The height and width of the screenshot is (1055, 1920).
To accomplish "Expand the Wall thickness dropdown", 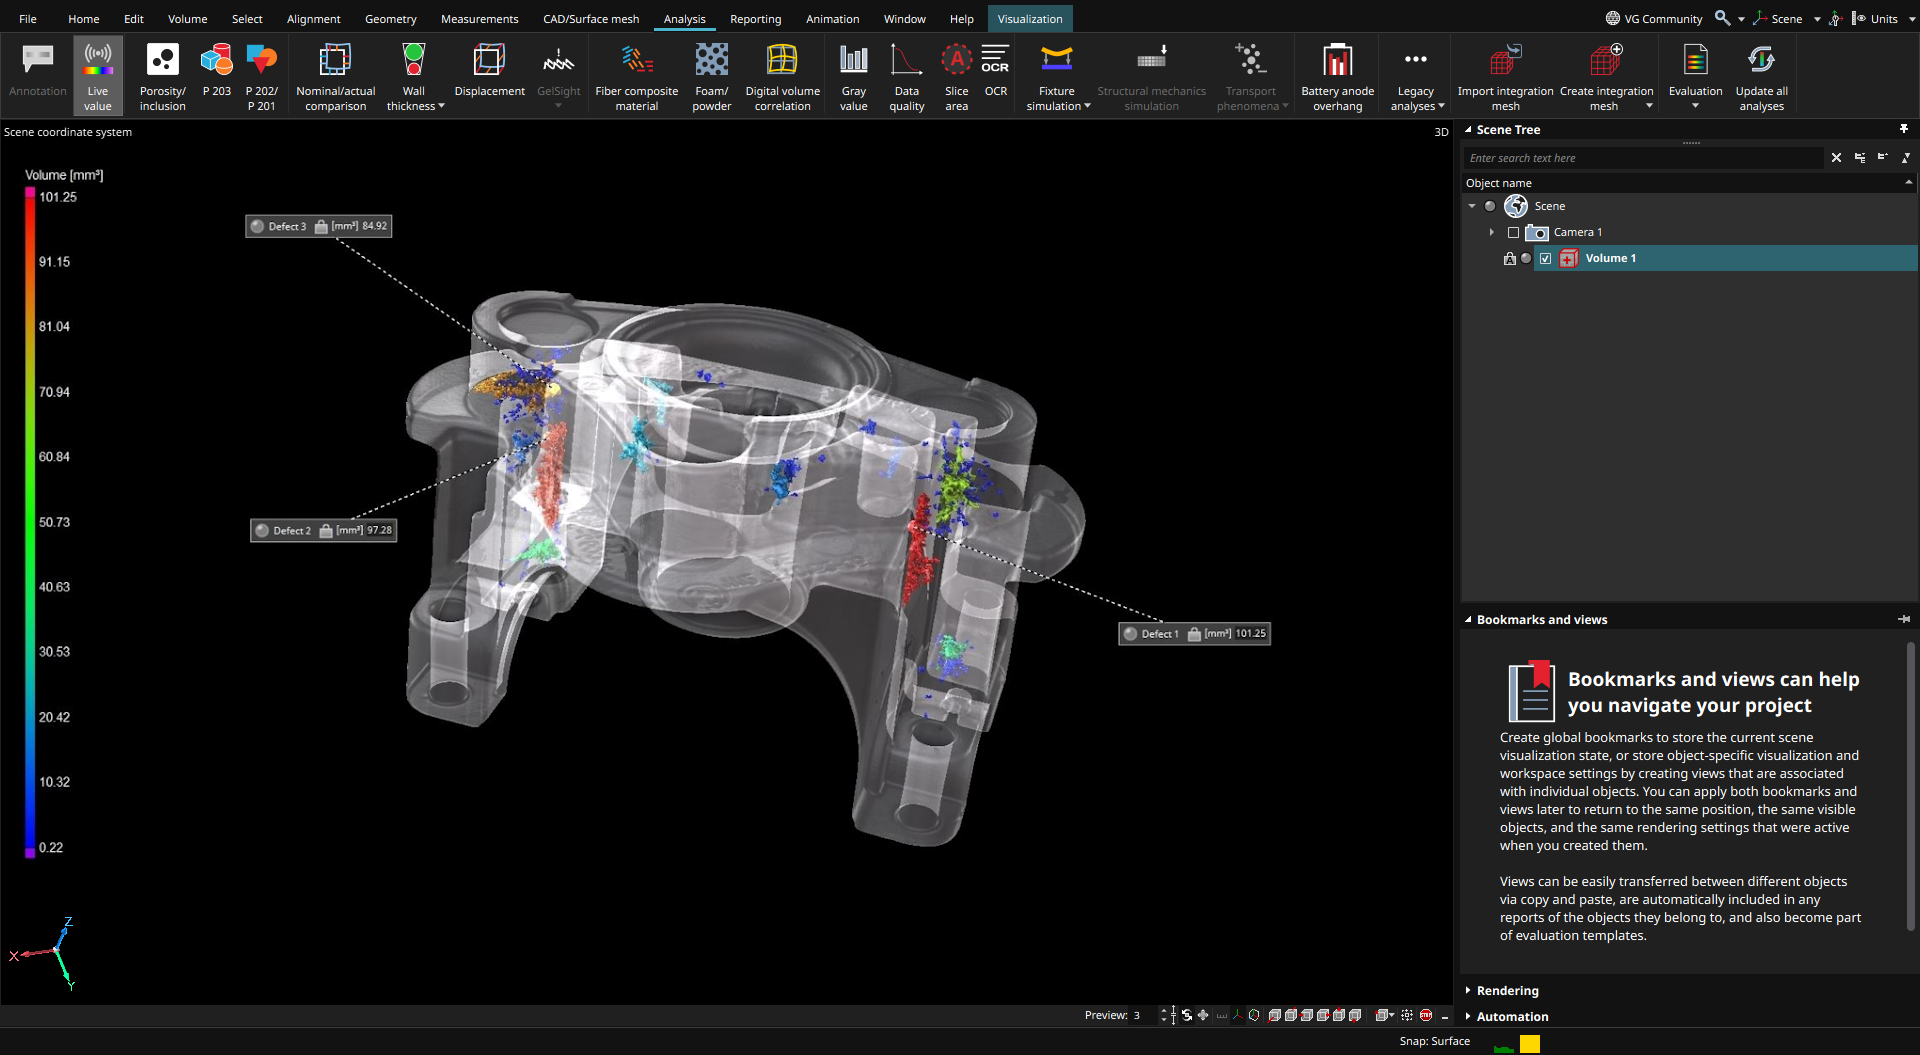I will coord(441,106).
